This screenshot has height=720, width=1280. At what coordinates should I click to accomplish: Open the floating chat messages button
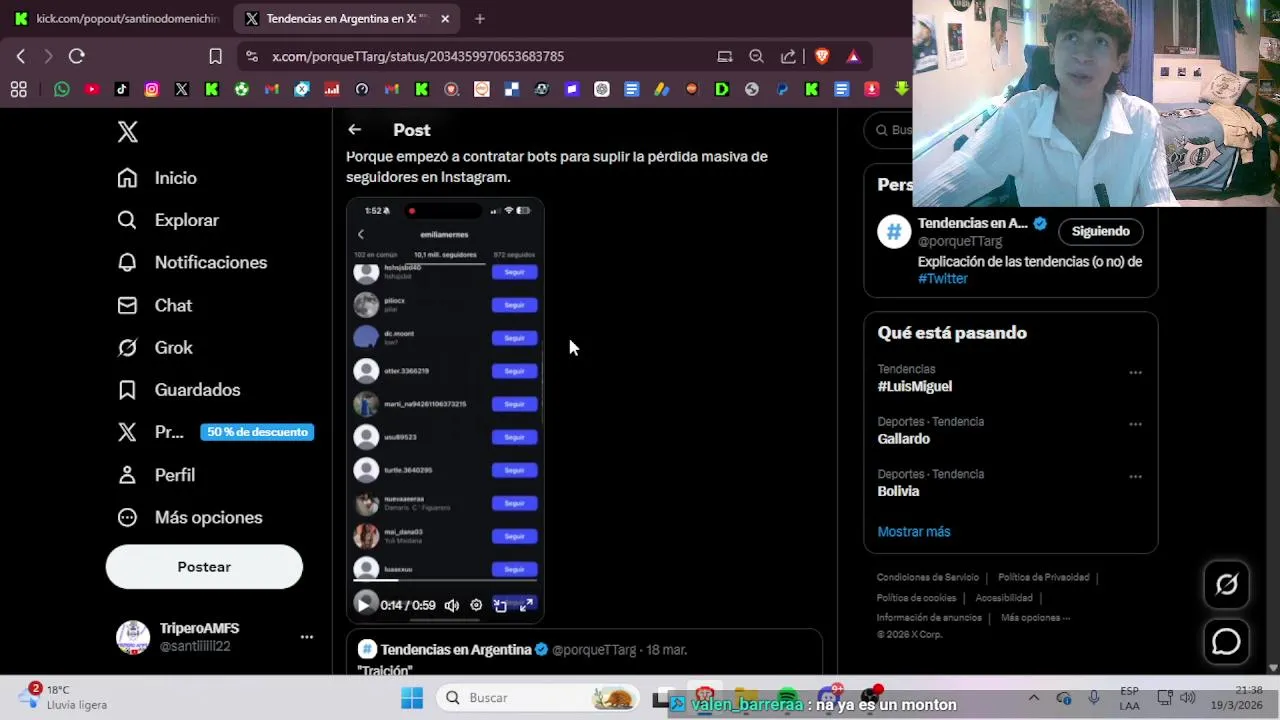1227,642
